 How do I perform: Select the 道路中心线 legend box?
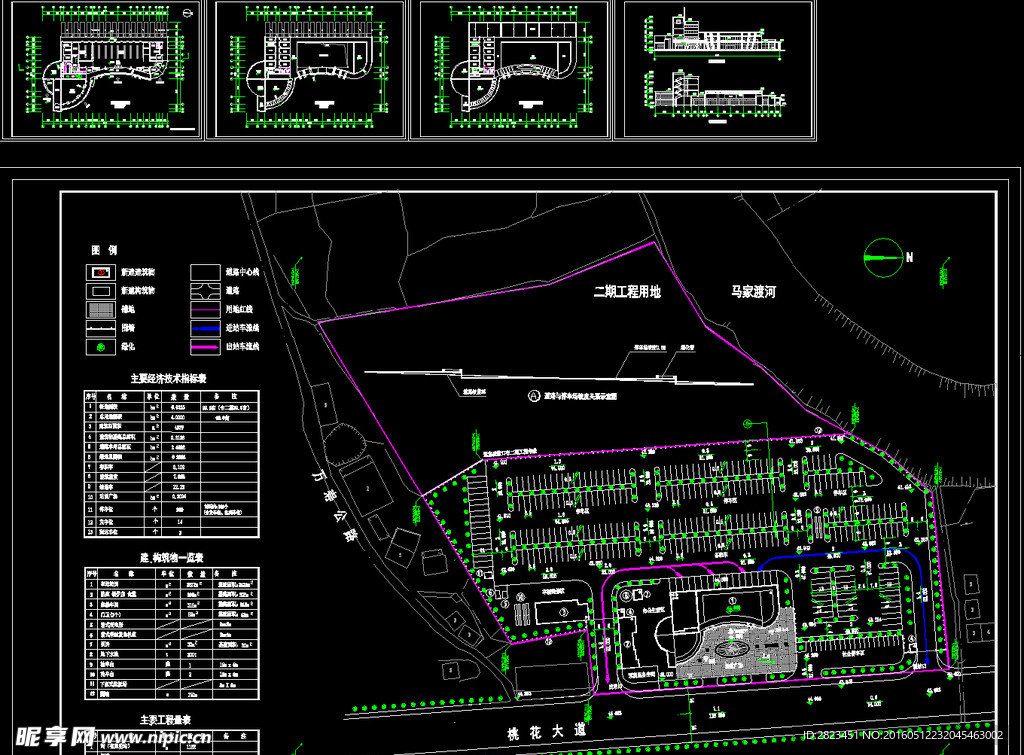click(x=205, y=271)
